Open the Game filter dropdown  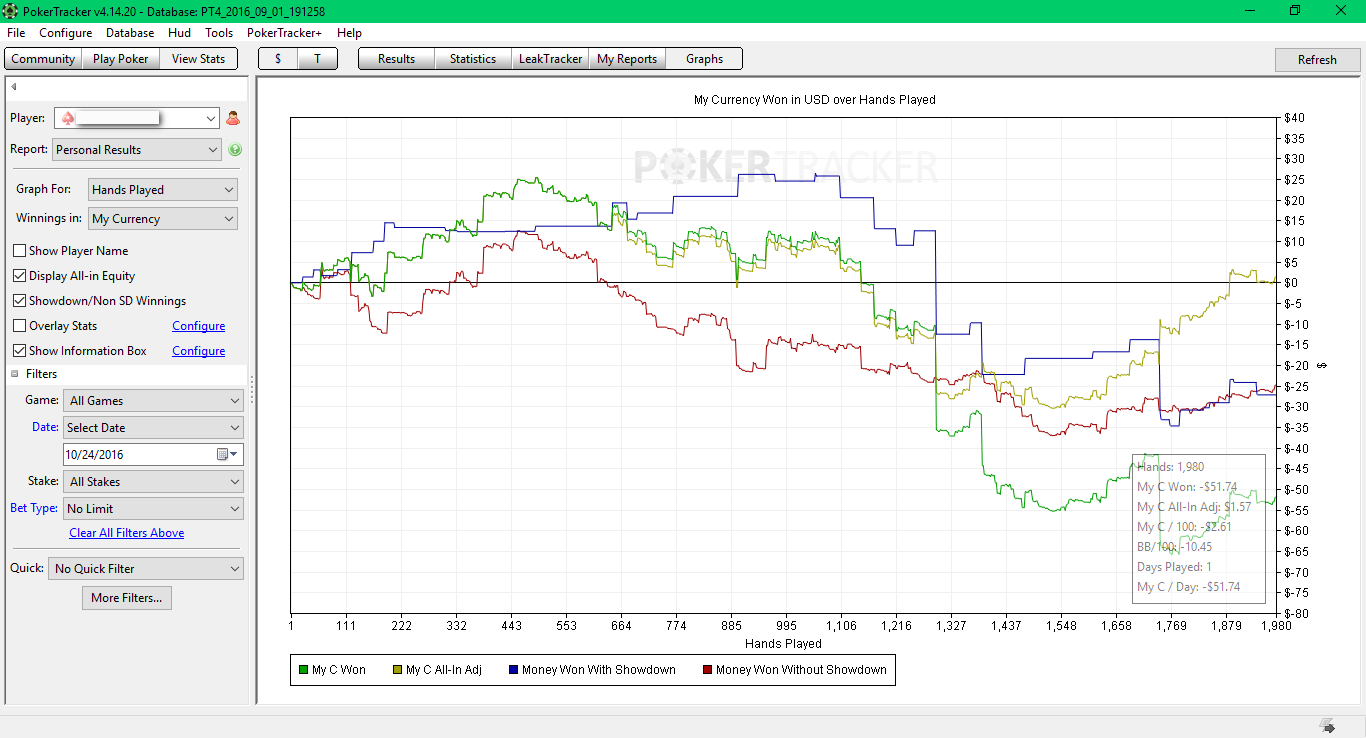point(153,401)
